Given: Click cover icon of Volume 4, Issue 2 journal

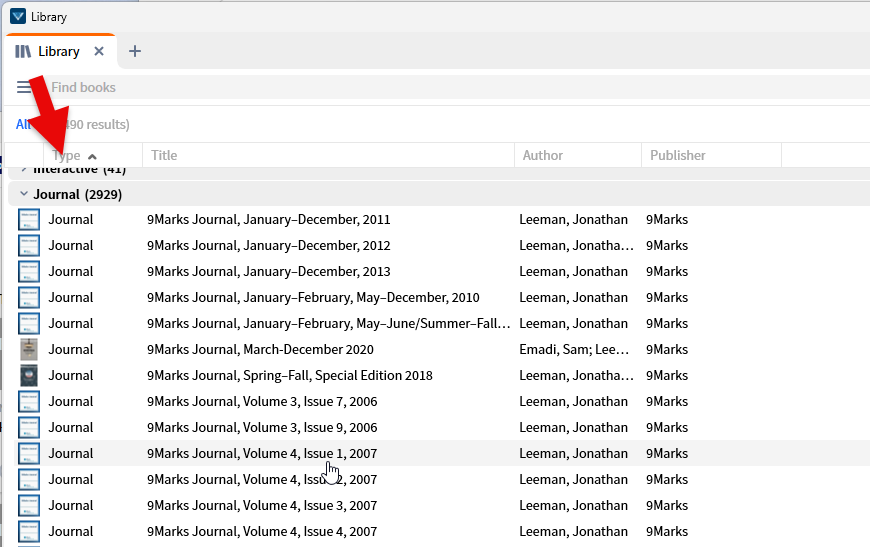Looking at the screenshot, I should pos(29,480).
